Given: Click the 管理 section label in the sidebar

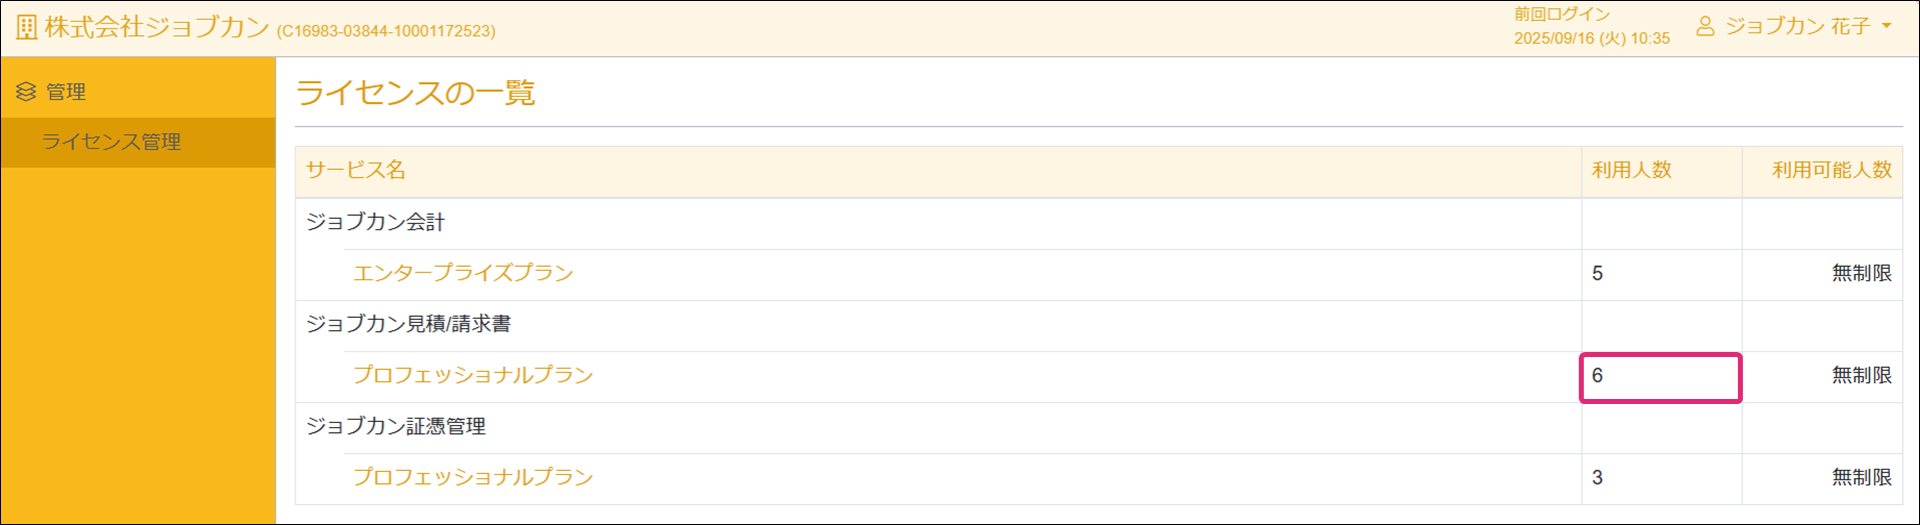Looking at the screenshot, I should pyautogui.click(x=66, y=92).
